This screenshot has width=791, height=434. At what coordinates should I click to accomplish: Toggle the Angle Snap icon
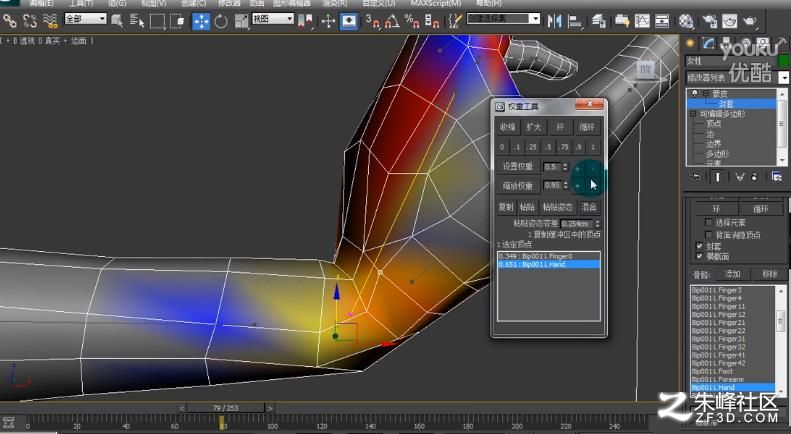[x=392, y=21]
